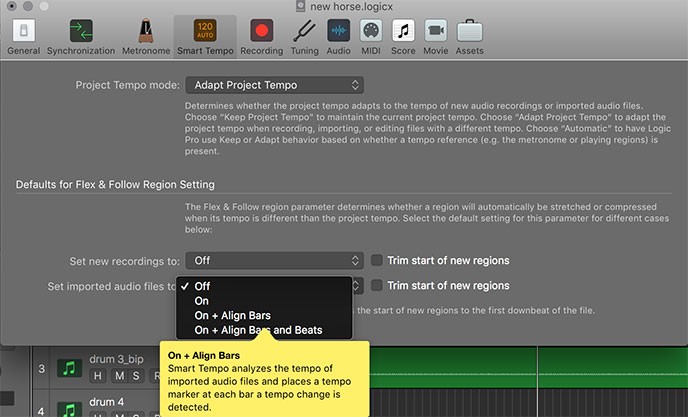This screenshot has height=417, width=688.
Task: Hide the drum 3_bip track with H
Action: tap(97, 376)
